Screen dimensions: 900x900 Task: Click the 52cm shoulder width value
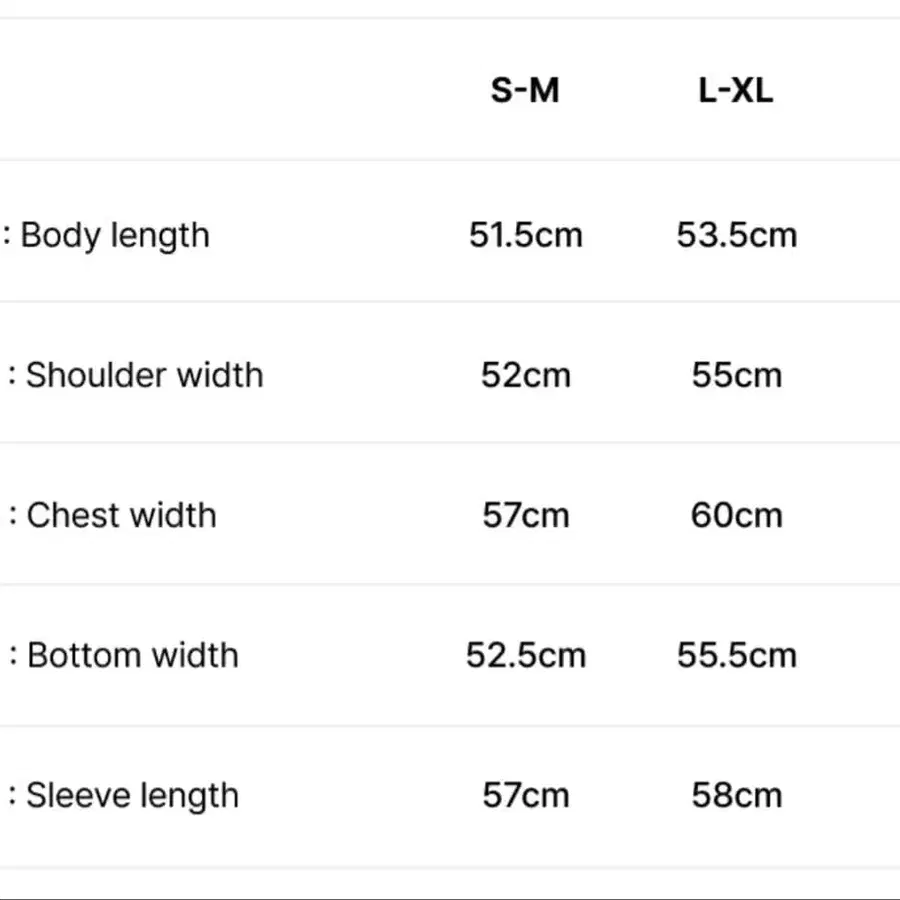[525, 376]
